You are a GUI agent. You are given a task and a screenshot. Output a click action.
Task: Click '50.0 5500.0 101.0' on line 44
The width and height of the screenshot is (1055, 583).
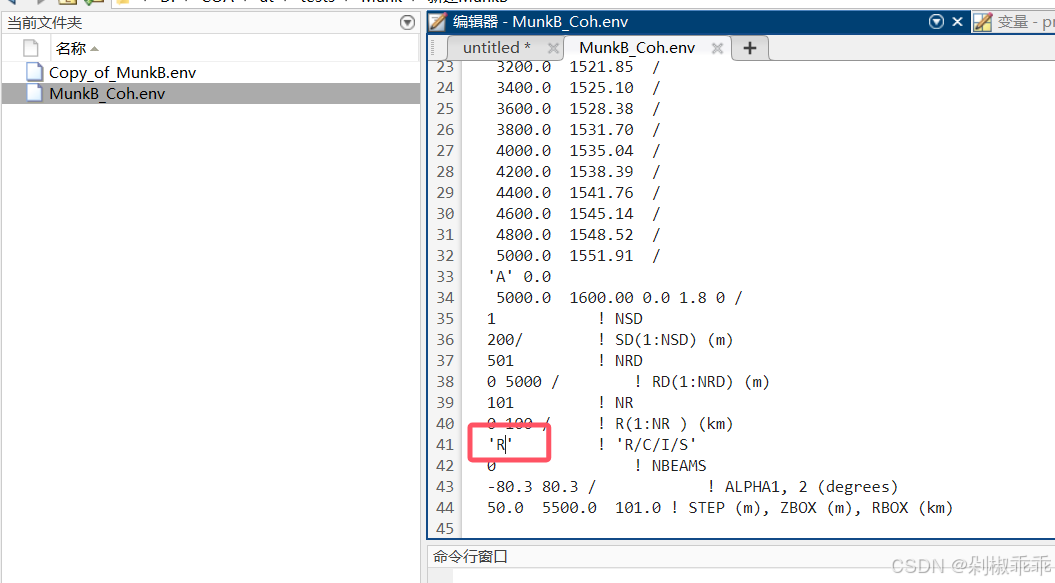click(575, 508)
